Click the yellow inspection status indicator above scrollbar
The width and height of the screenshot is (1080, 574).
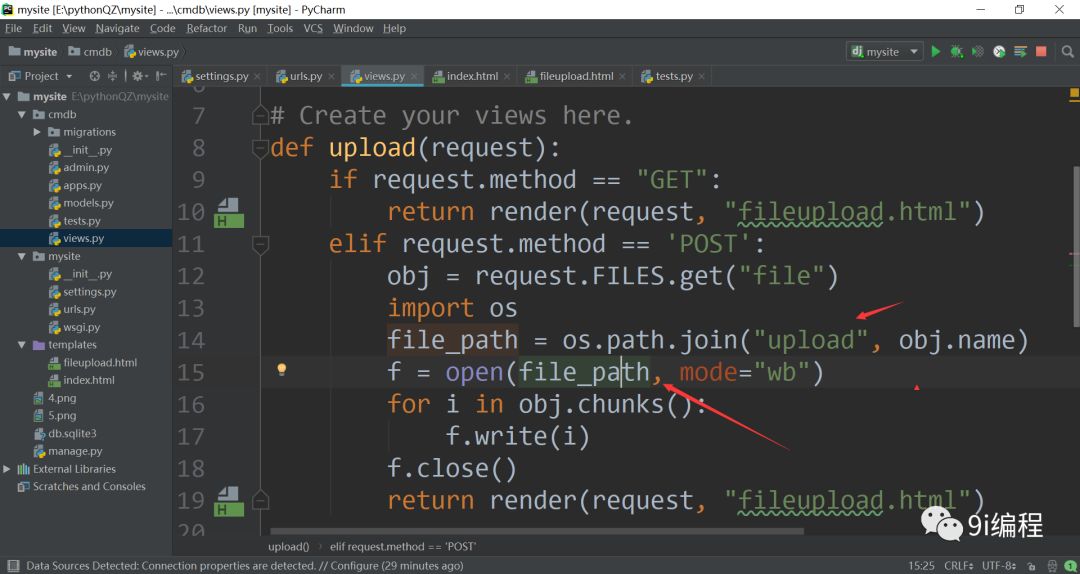pos(1074,94)
